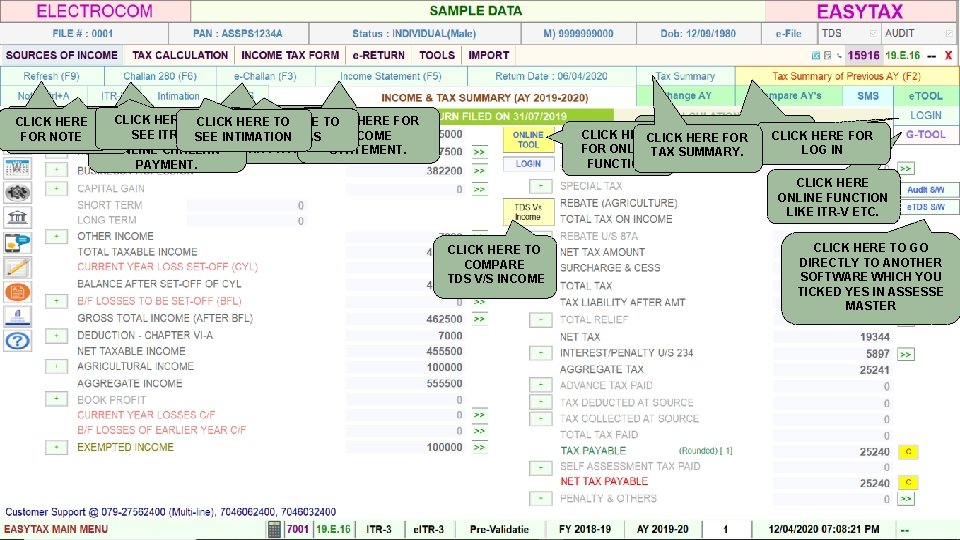The height and width of the screenshot is (540, 960).
Task: Collapse the Total Relief row
Action: pyautogui.click(x=541, y=320)
